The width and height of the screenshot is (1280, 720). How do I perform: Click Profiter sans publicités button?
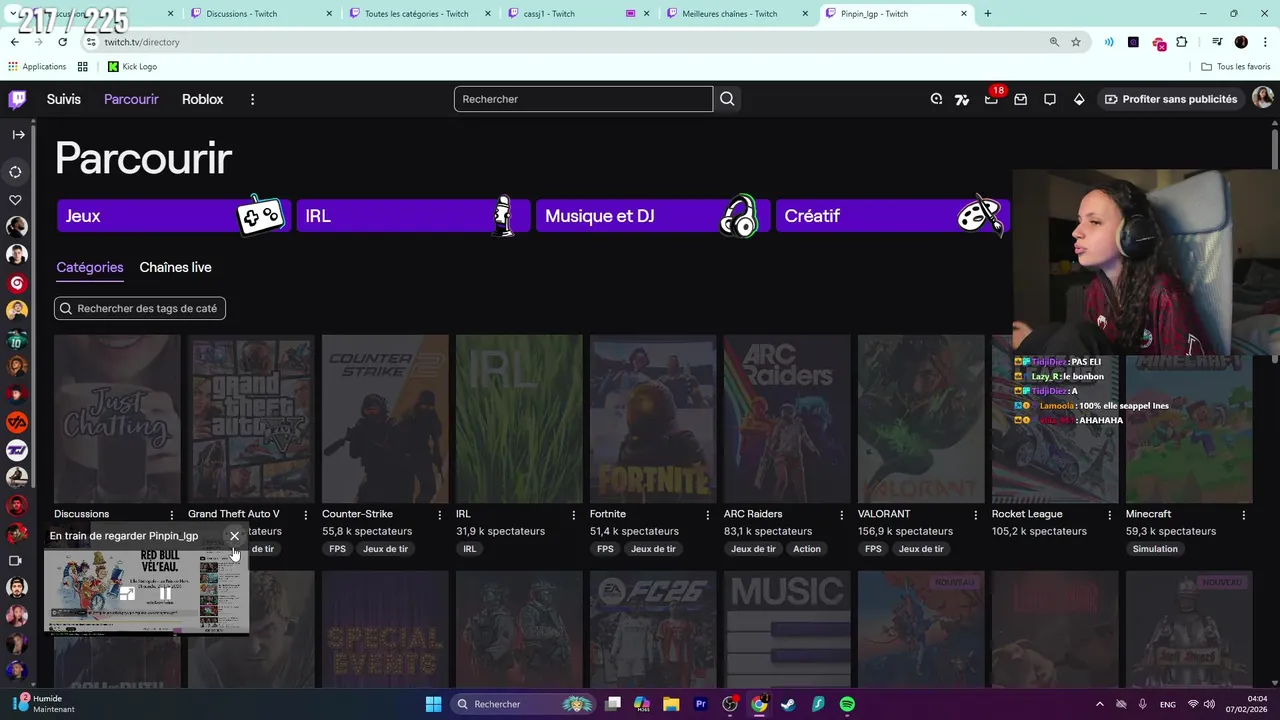click(1171, 99)
